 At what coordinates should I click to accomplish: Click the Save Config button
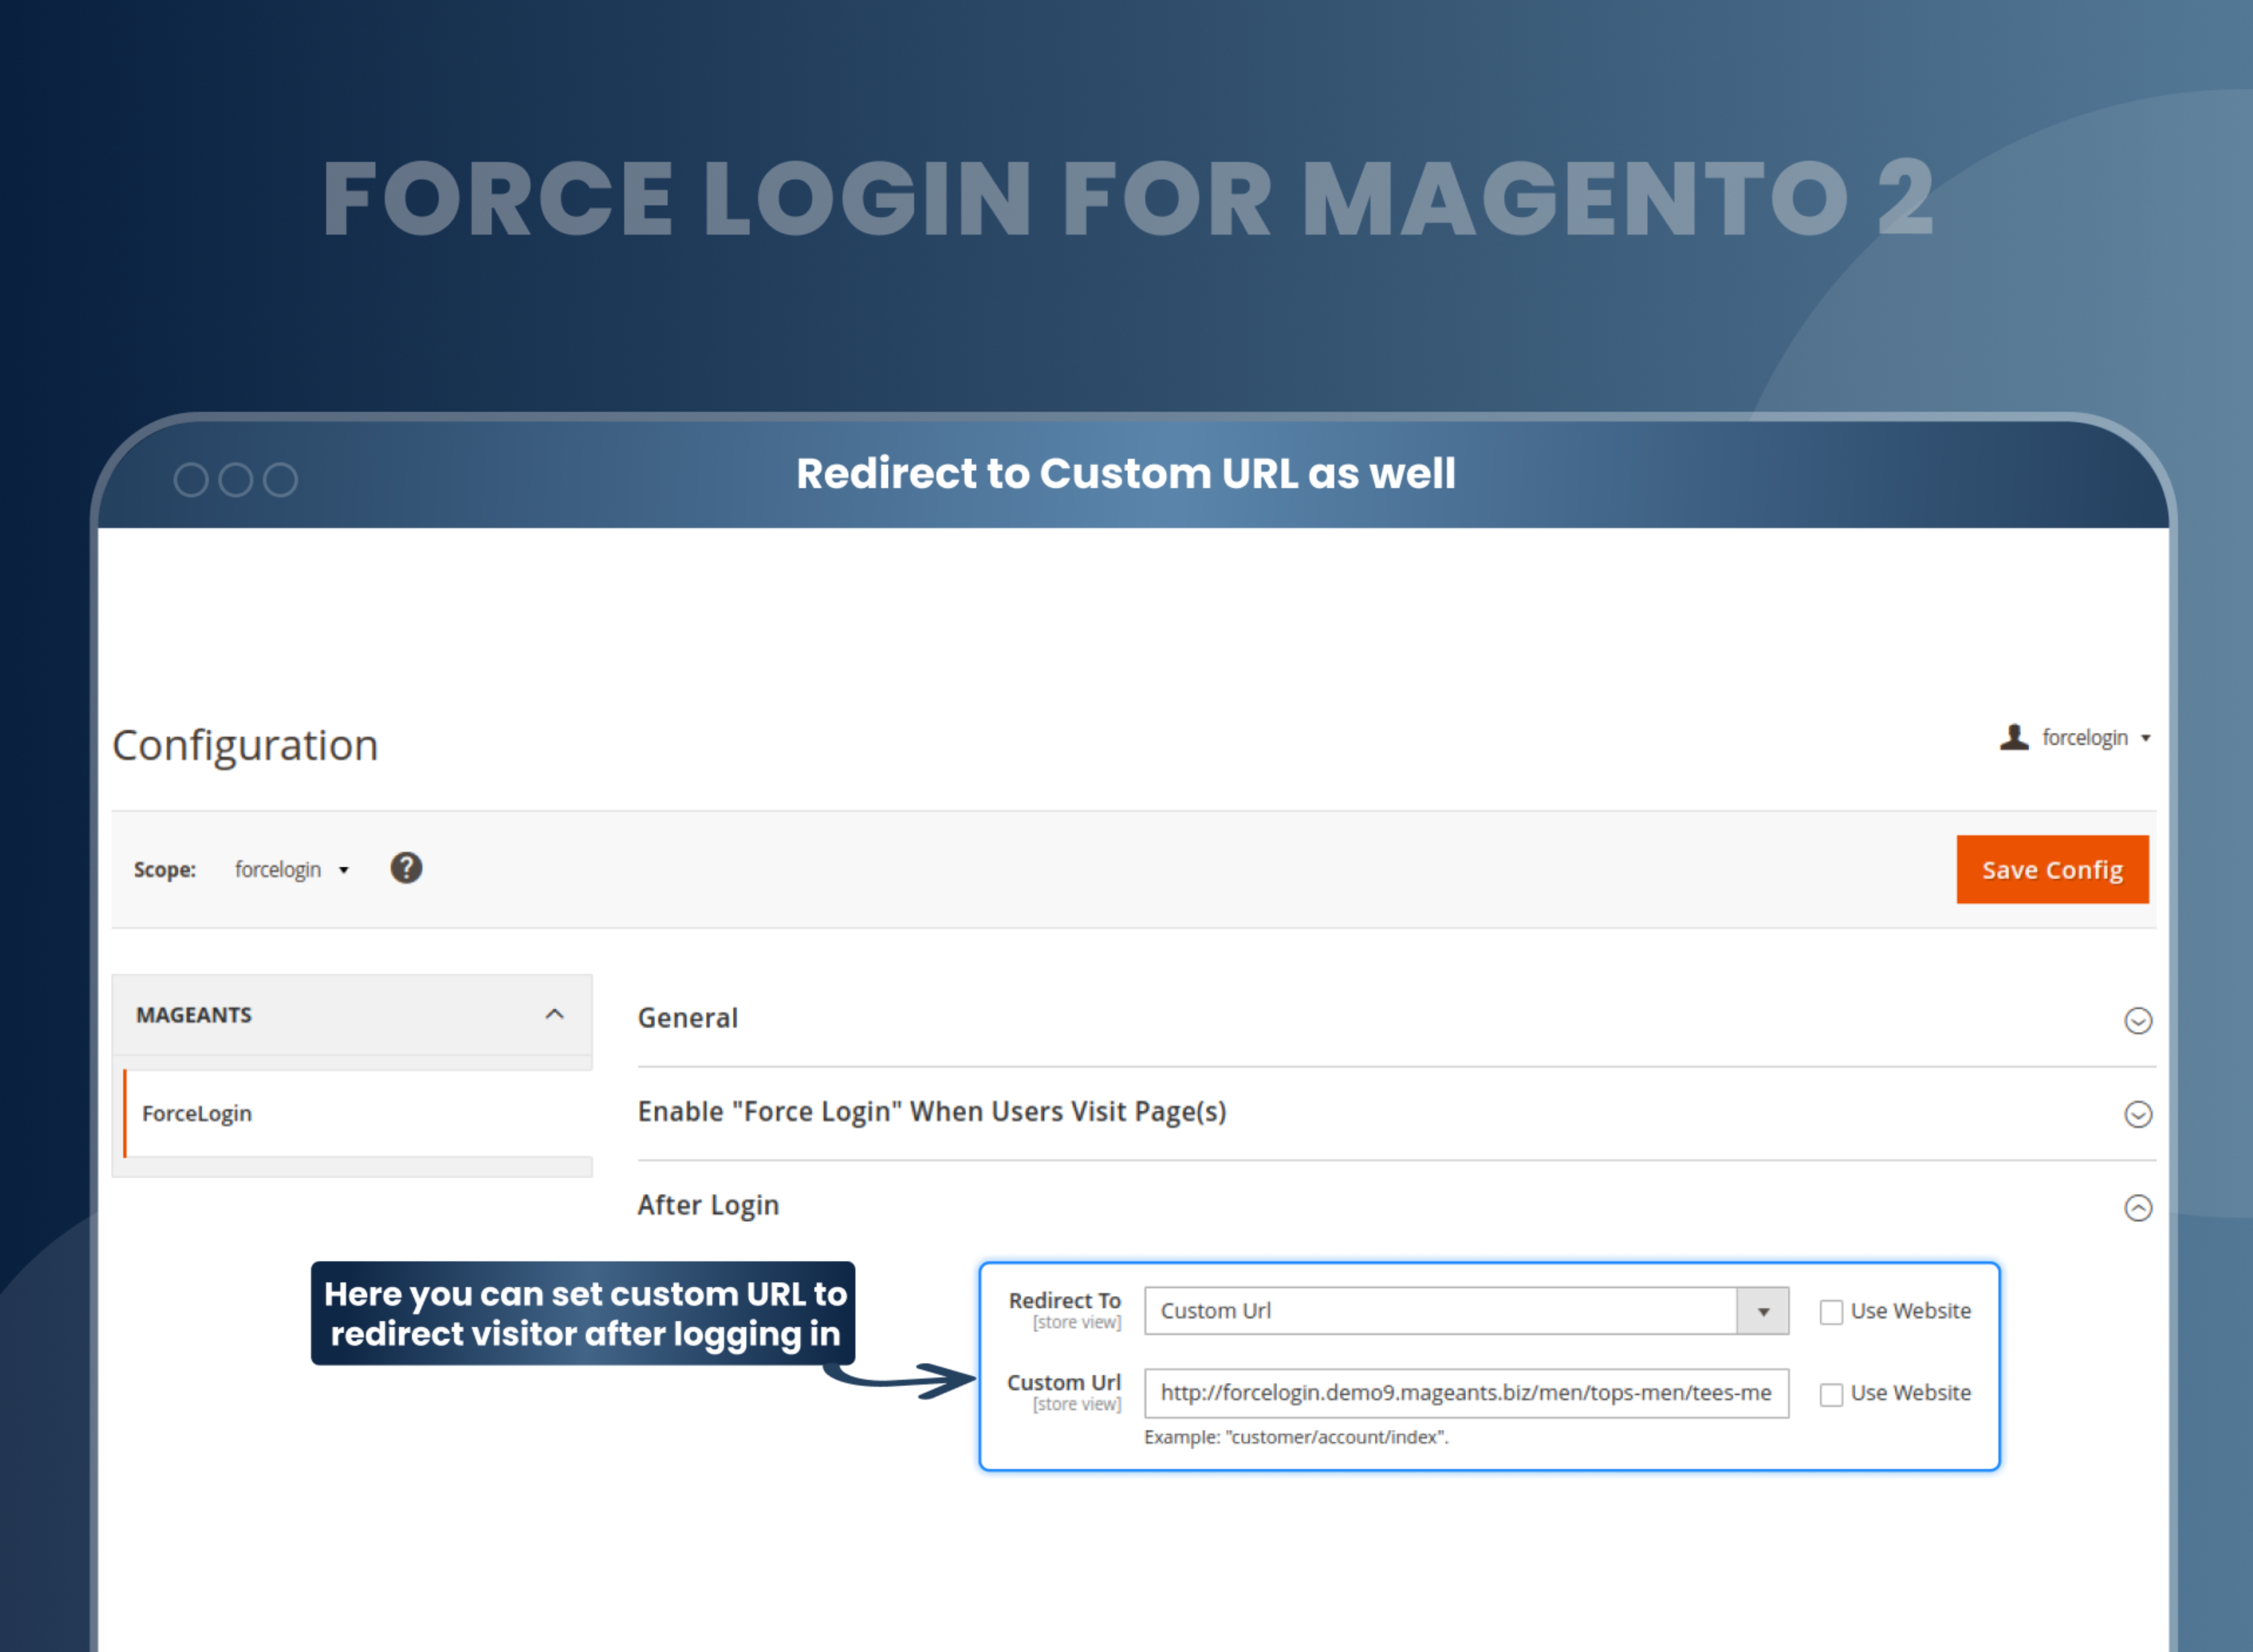click(x=2052, y=869)
